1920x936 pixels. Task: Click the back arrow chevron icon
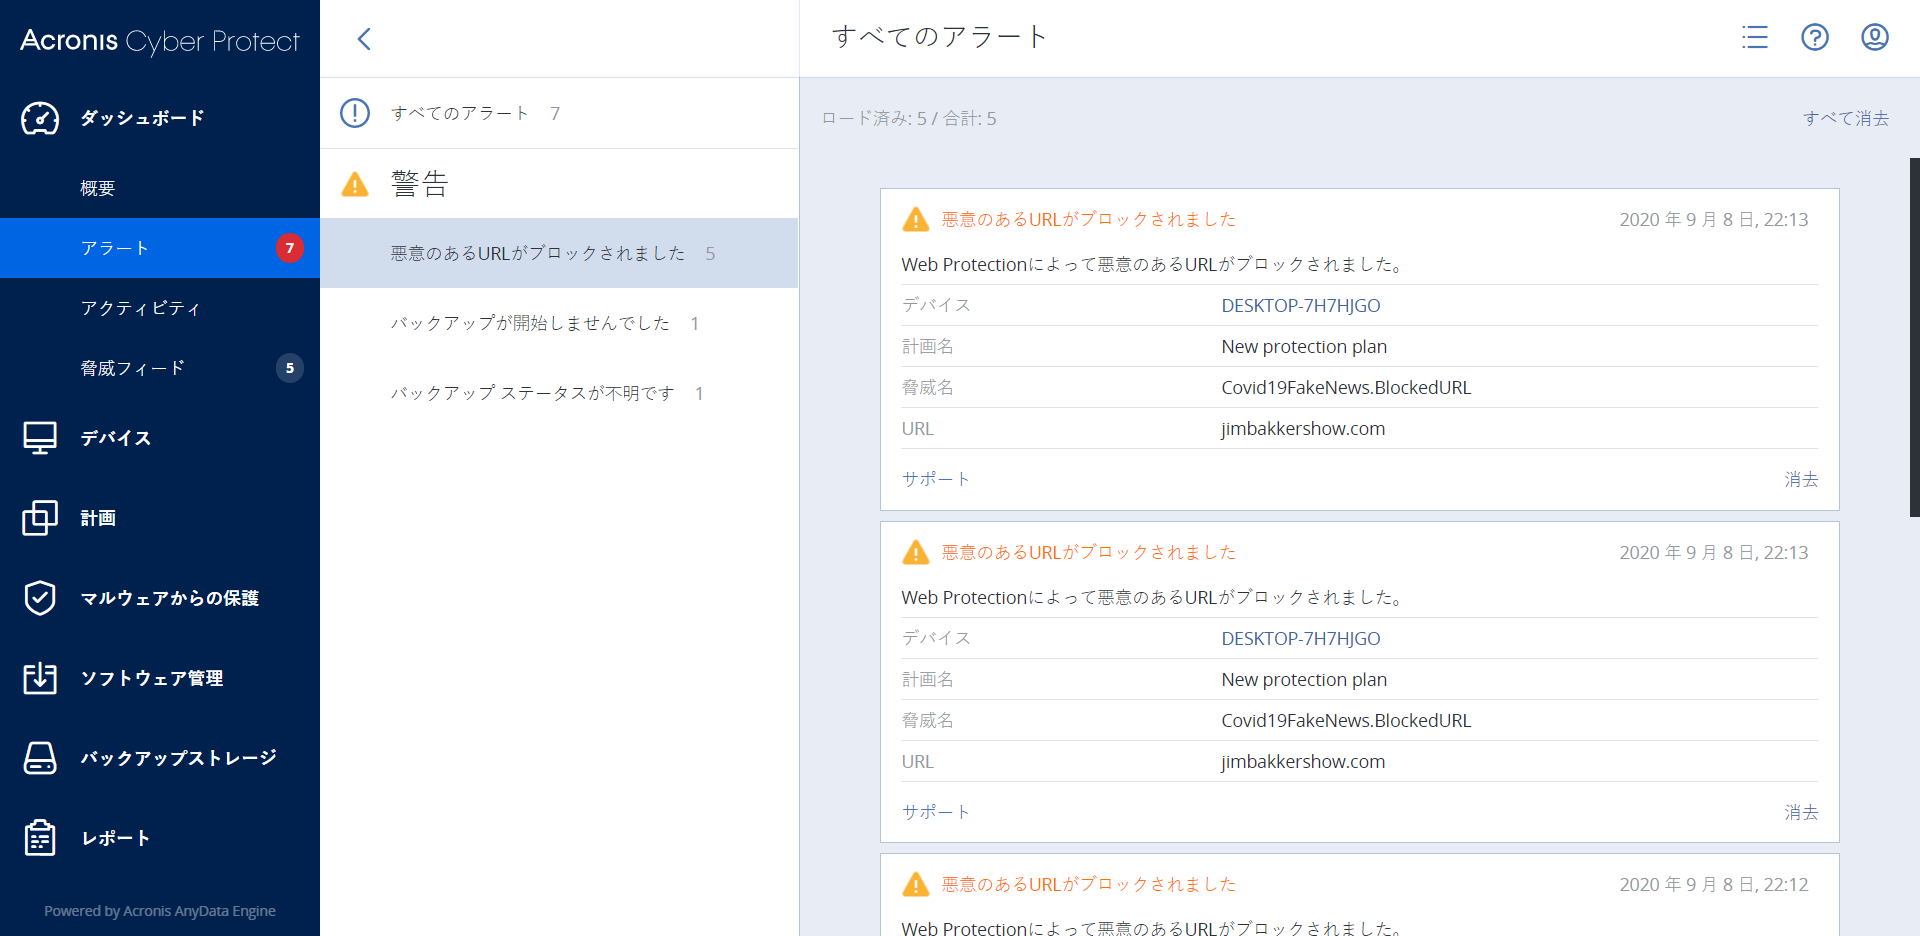click(x=364, y=39)
